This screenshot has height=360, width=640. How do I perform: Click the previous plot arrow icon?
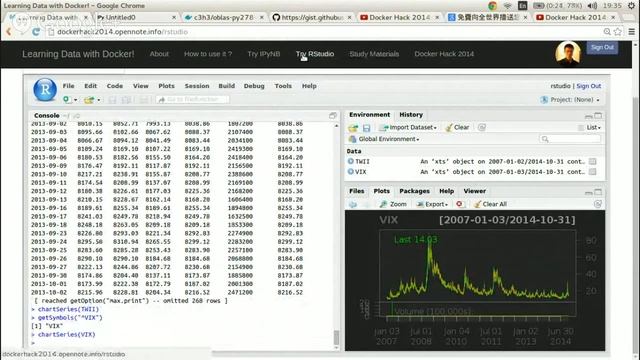click(x=353, y=204)
